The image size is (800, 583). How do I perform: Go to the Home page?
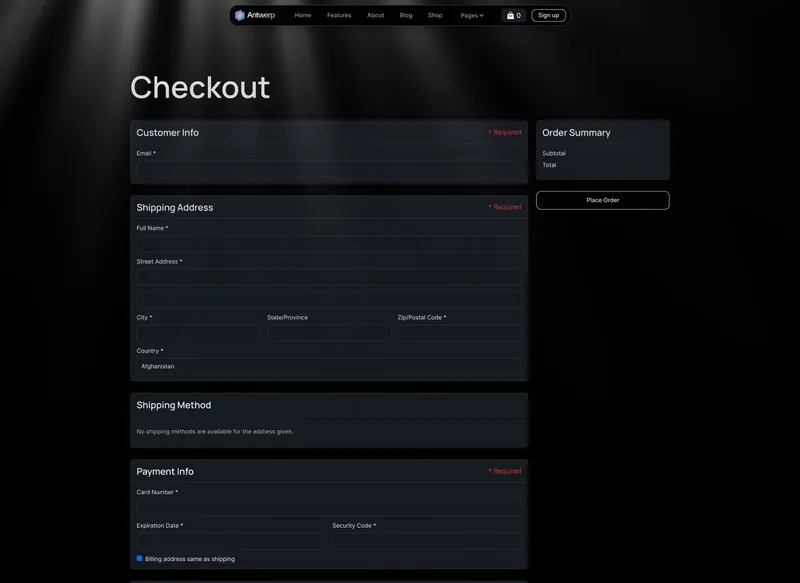[303, 15]
